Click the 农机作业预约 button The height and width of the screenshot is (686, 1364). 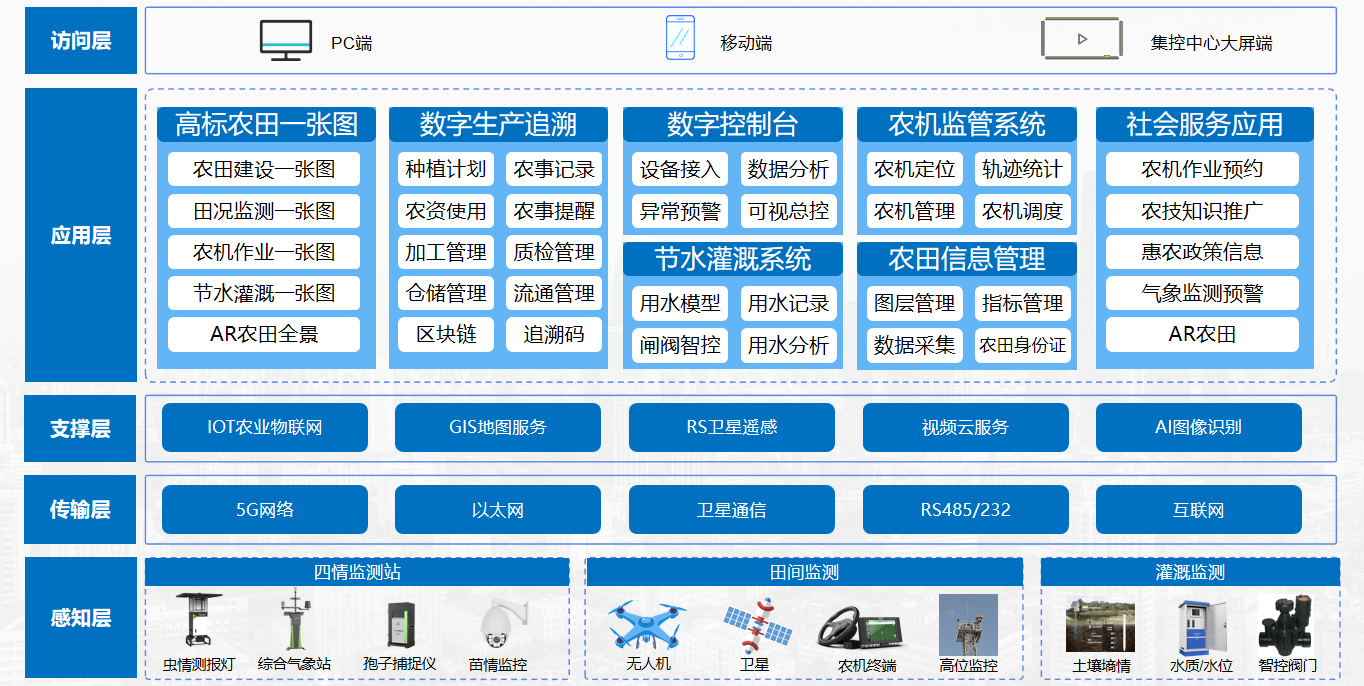pyautogui.click(x=1202, y=169)
